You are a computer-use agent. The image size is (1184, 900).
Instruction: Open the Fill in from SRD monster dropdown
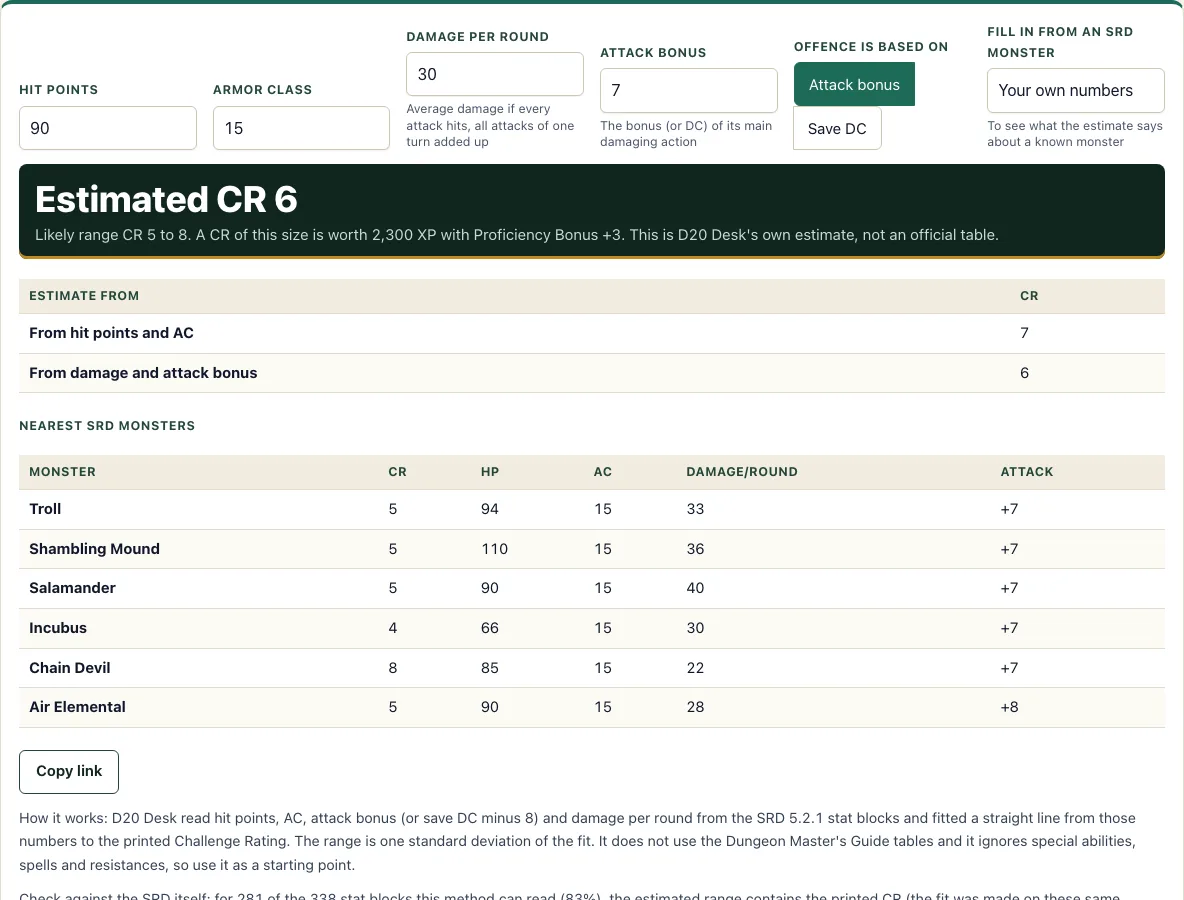1075,91
